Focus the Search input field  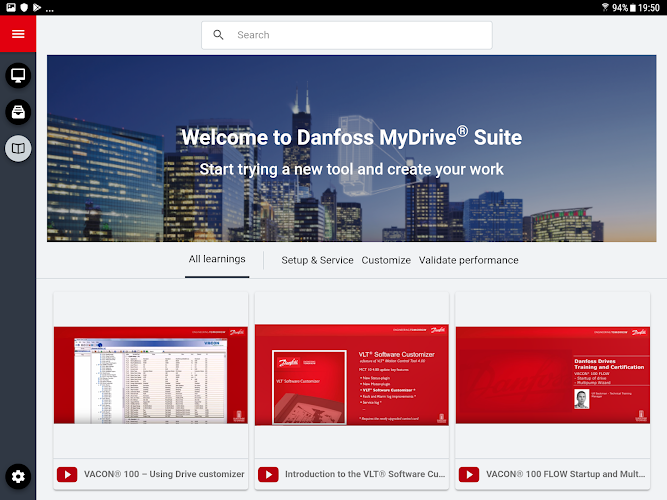[x=347, y=35]
